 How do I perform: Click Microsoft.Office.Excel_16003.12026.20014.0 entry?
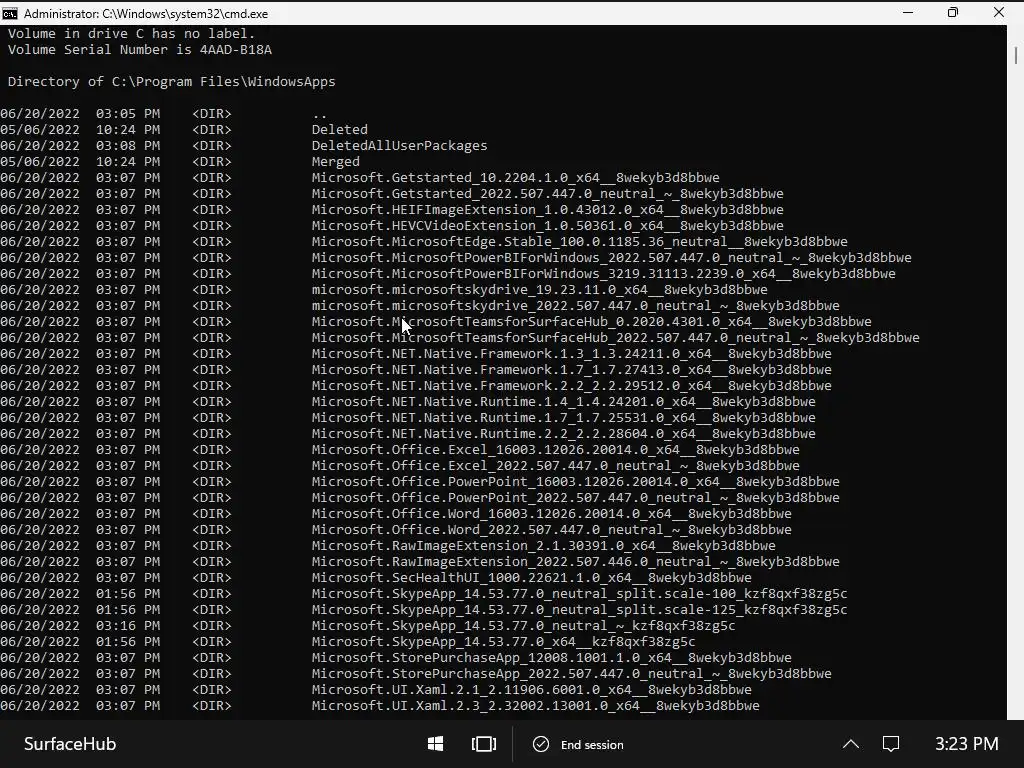[555, 449]
